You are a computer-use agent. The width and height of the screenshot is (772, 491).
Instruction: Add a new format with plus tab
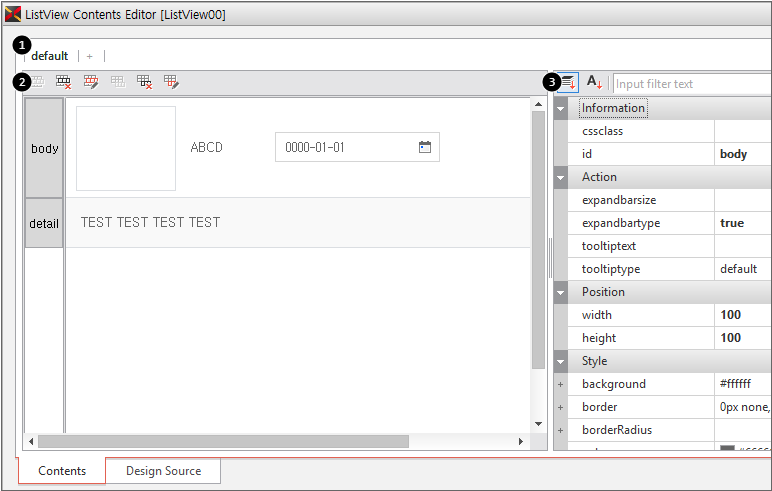tap(90, 56)
